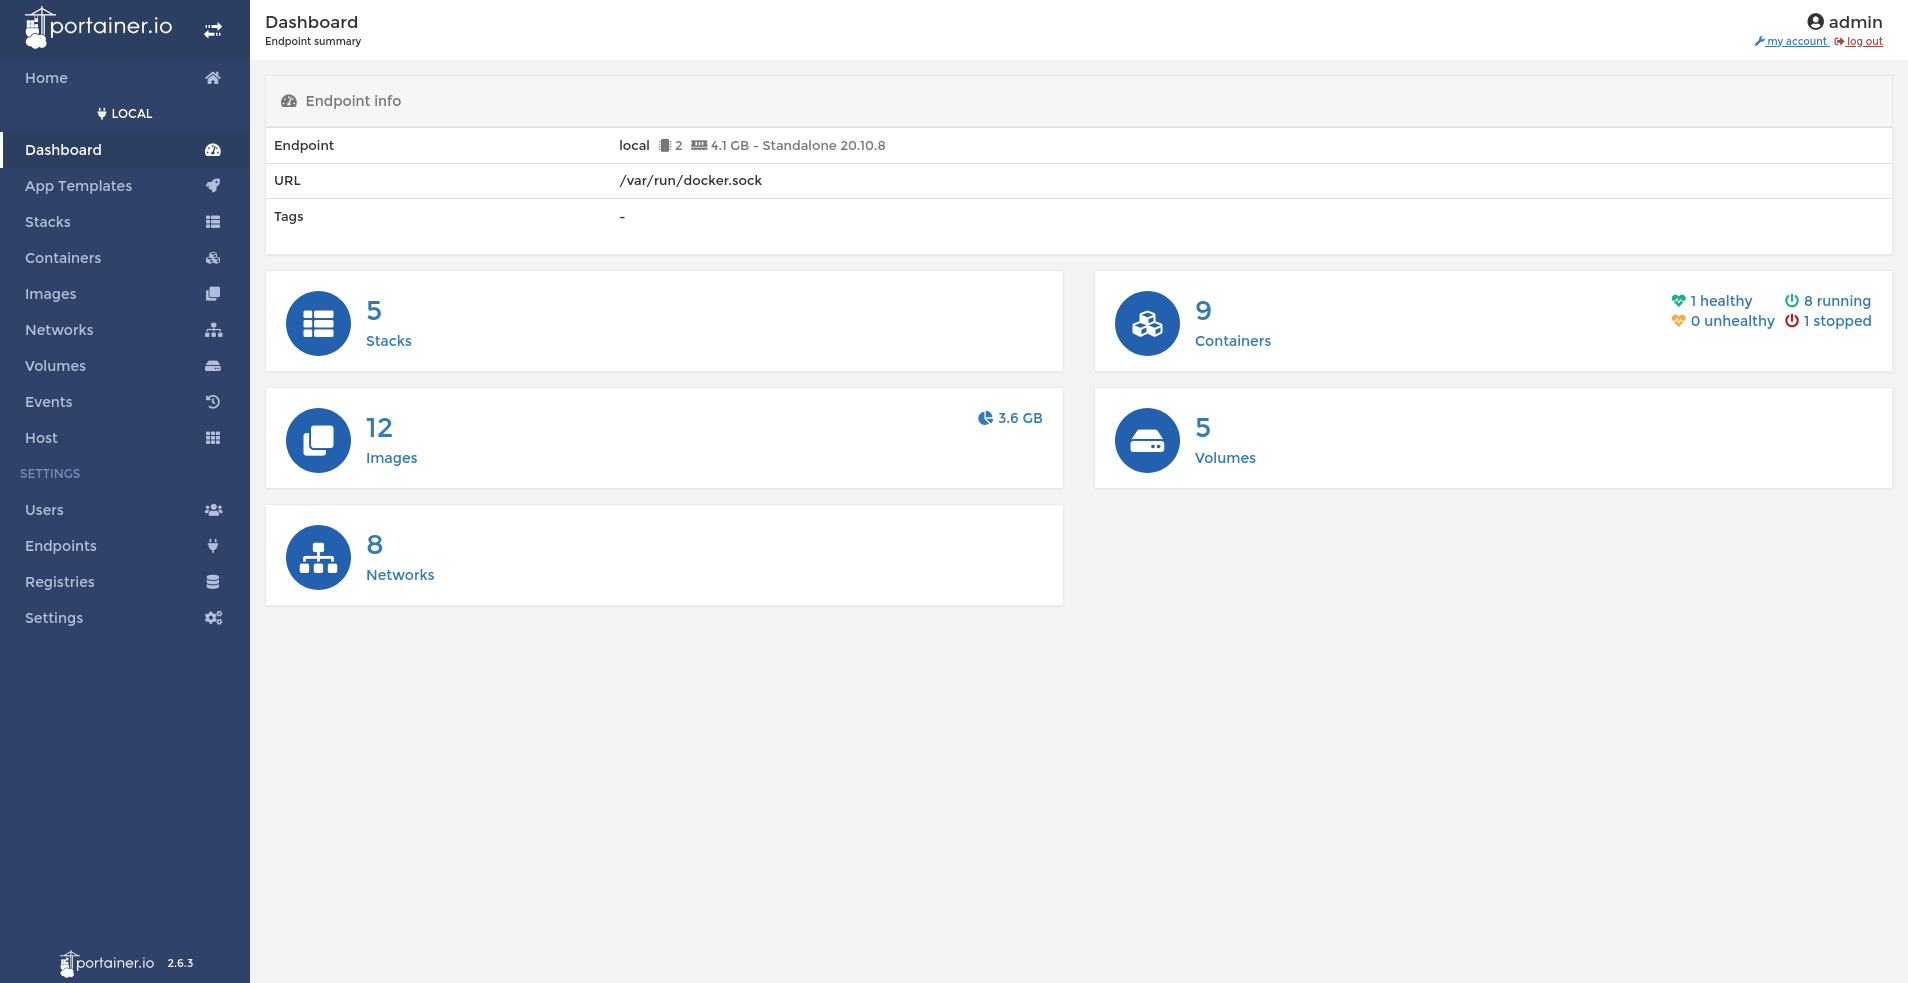The image size is (1908, 983).
Task: Open the Containers cubes tile icon
Action: 1147,323
